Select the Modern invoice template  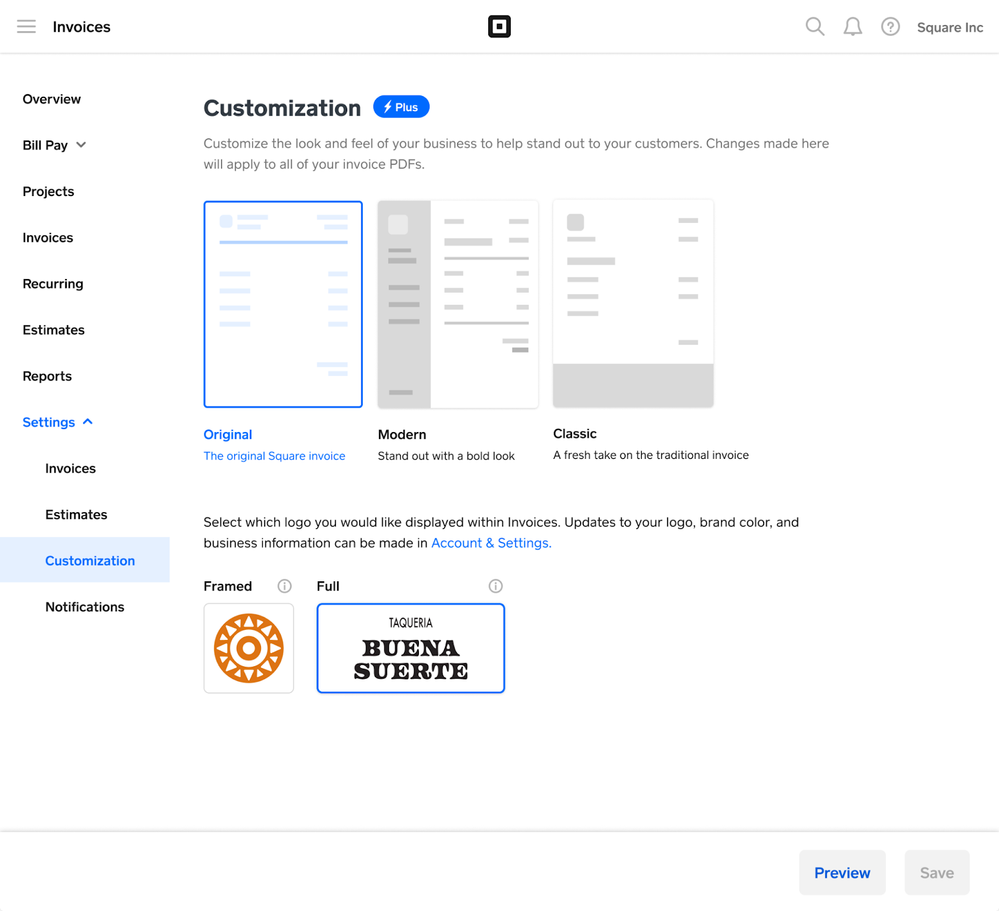458,304
